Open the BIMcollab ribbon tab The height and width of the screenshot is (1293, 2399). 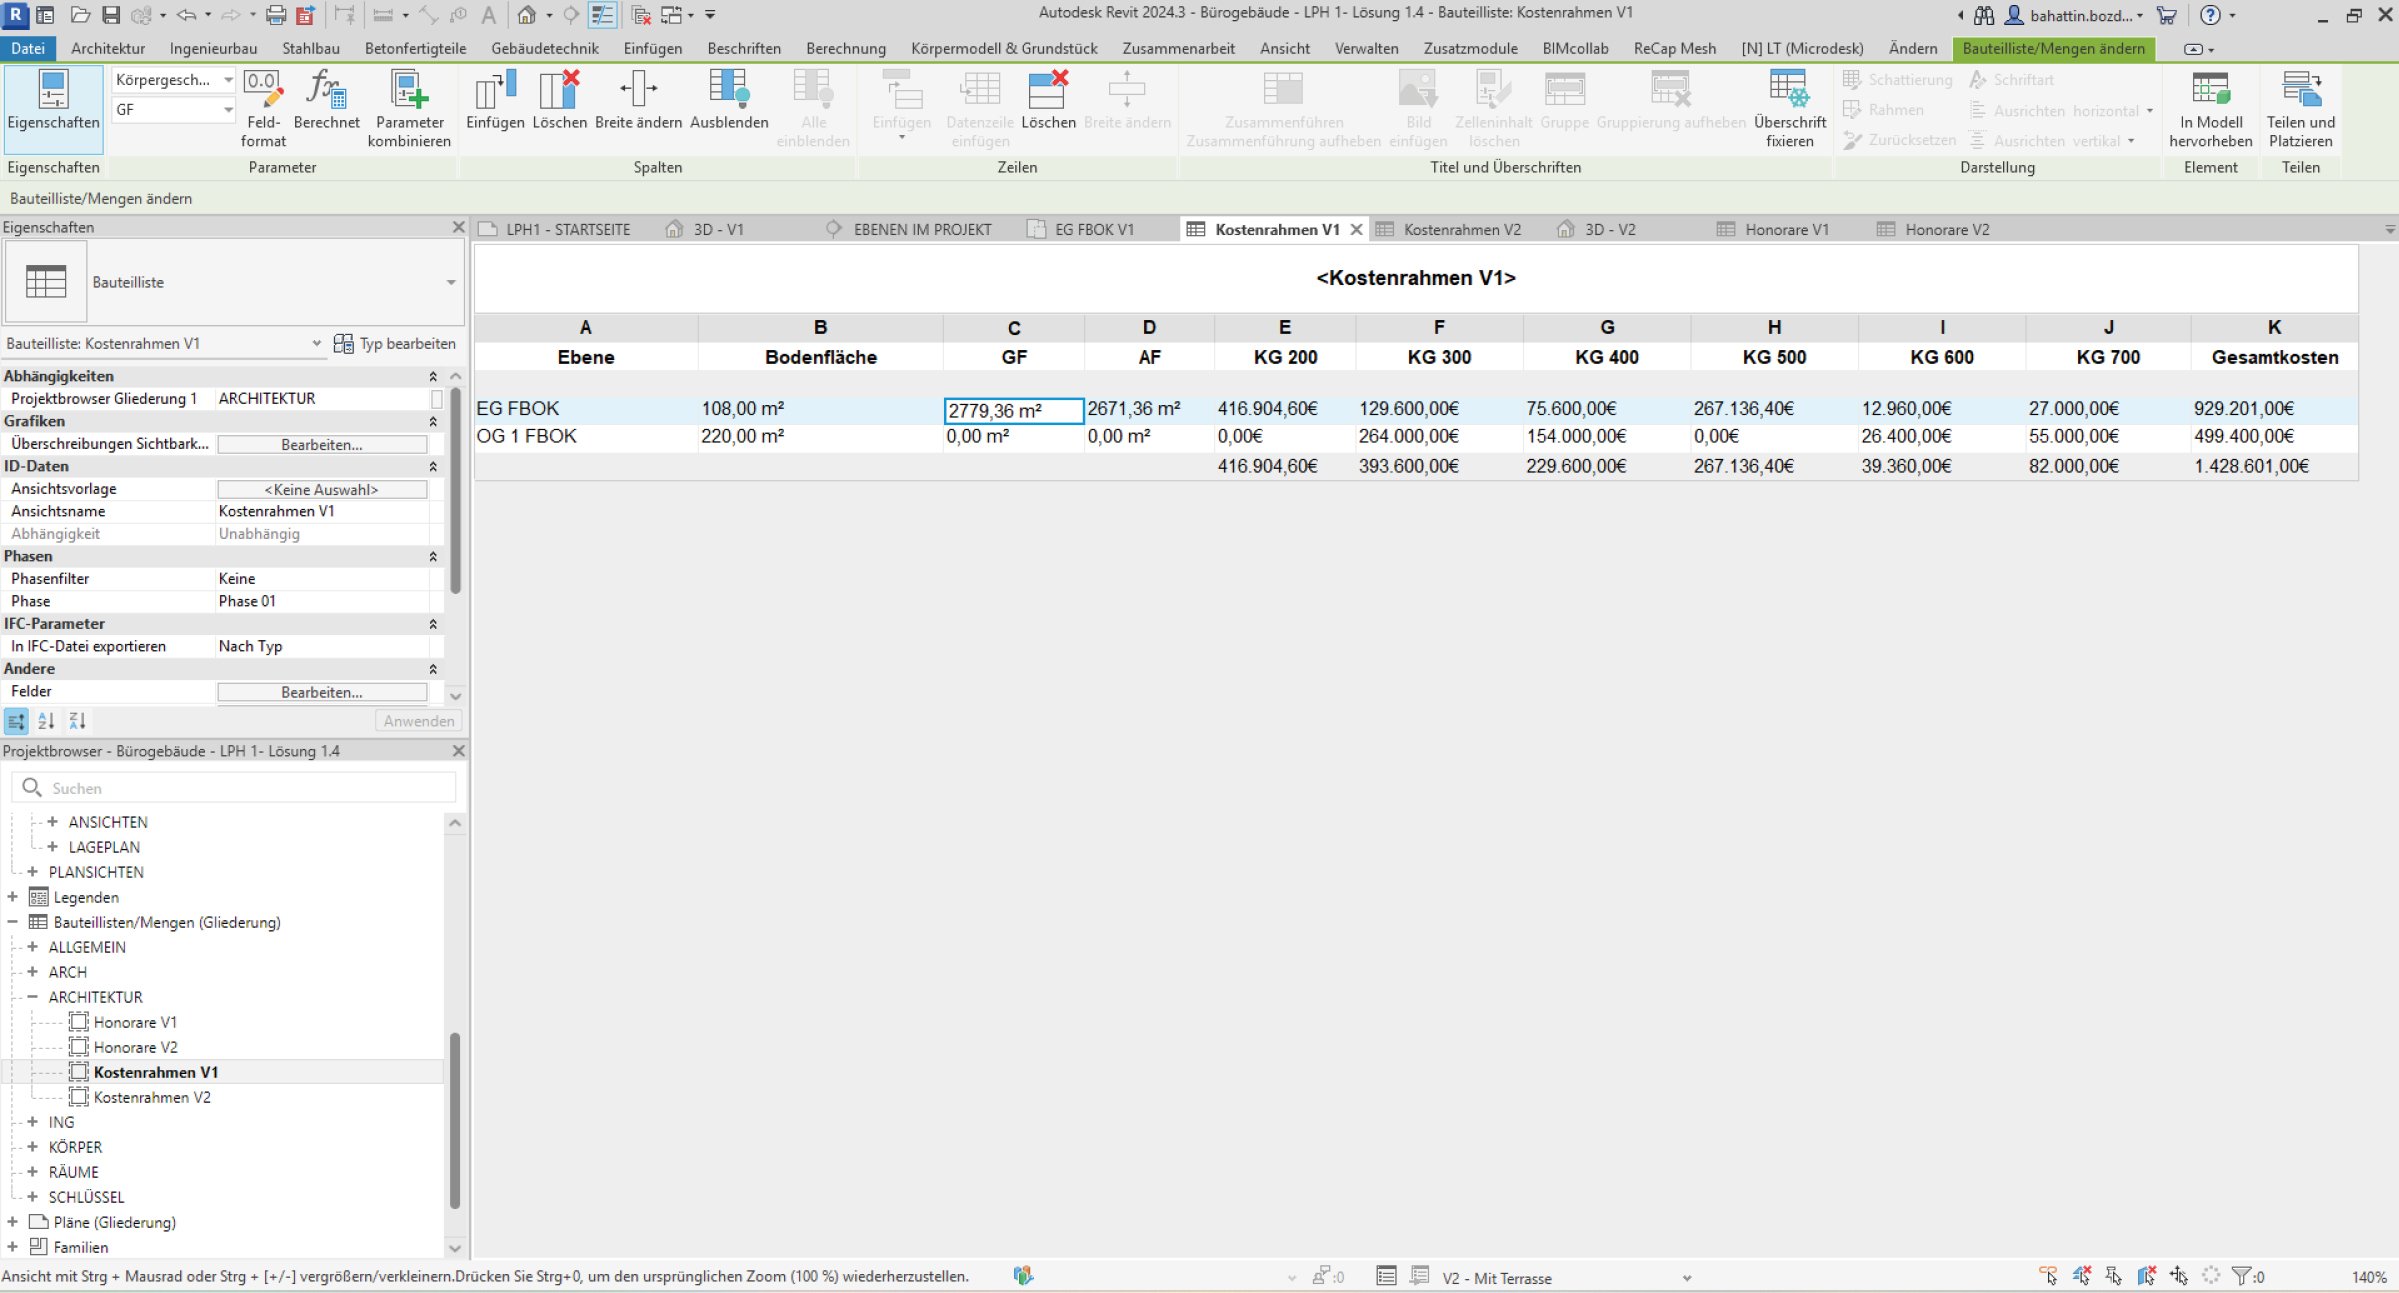click(x=1575, y=48)
